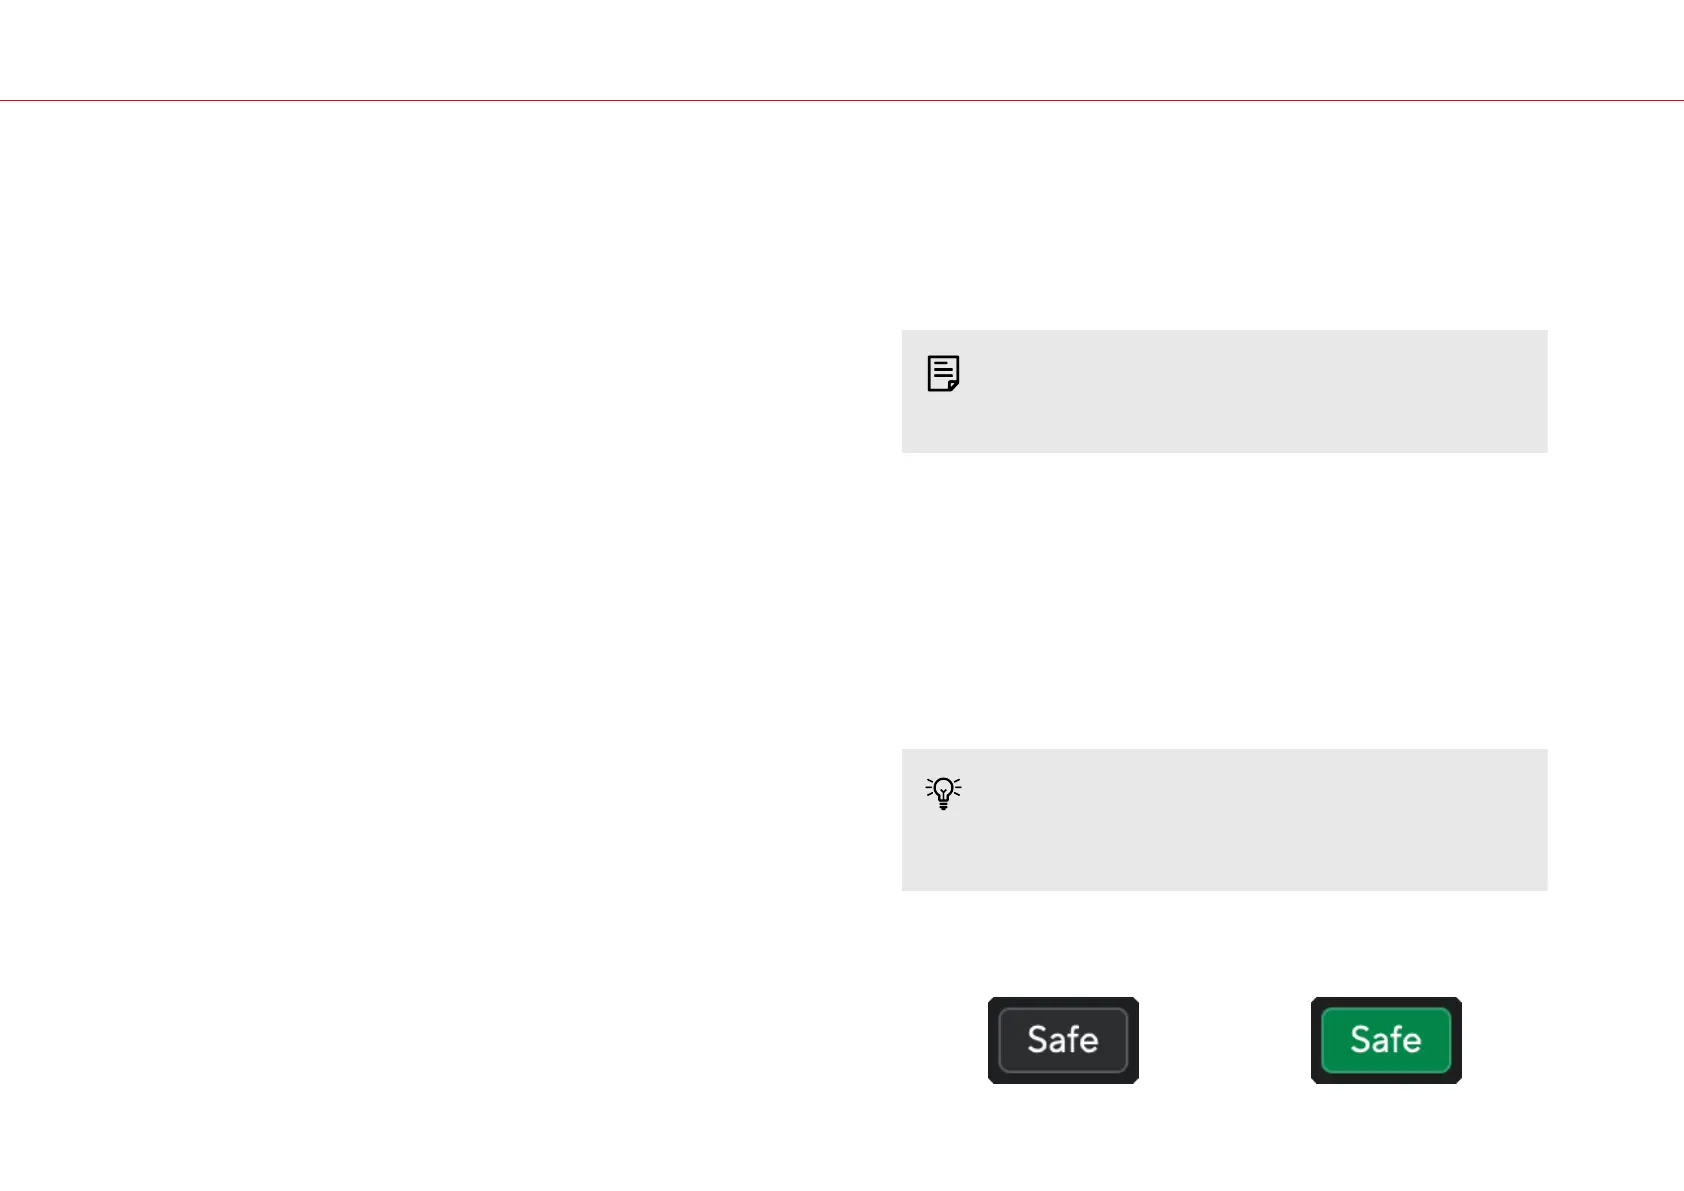Screen dimensions: 1684x1191
Task: Toggle the unlit Safe button on
Action: pos(1063,1040)
